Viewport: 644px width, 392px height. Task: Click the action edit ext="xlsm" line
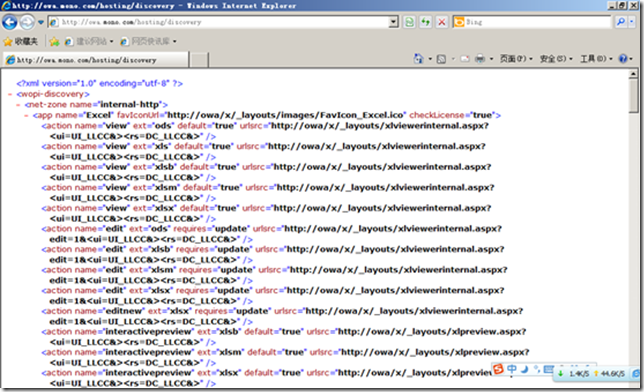(x=274, y=275)
